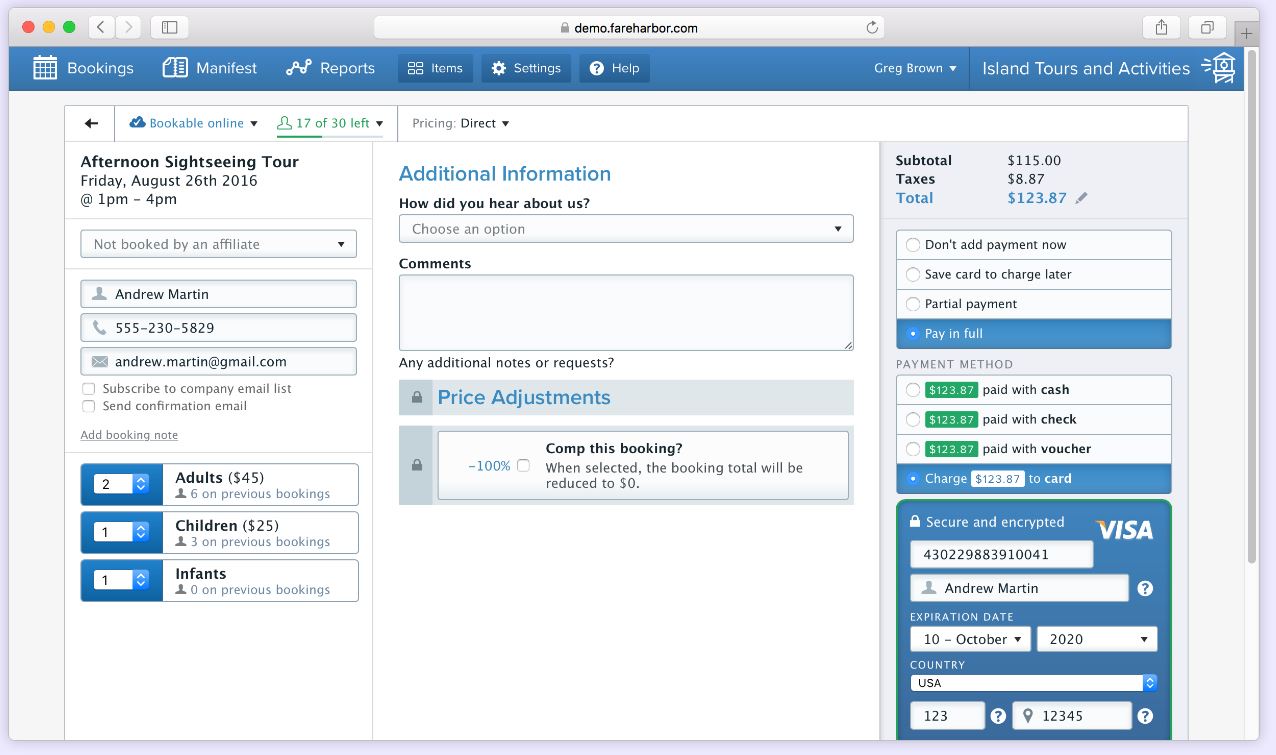Click the Add booking note link

point(129,435)
